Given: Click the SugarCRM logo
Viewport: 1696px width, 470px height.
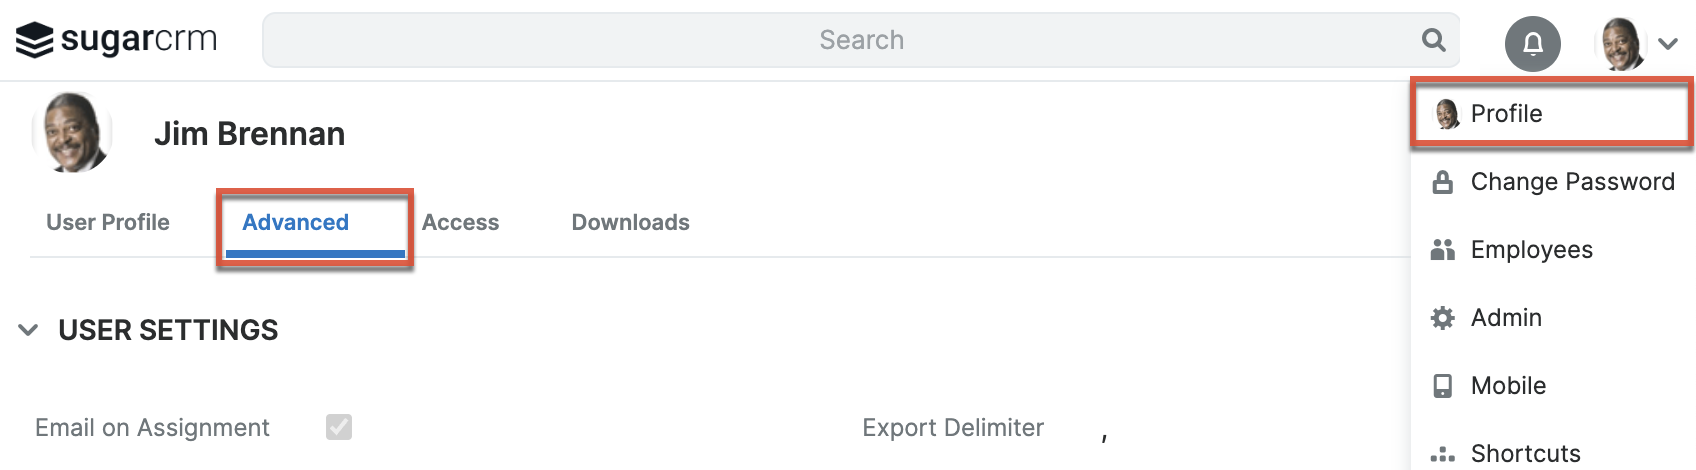Looking at the screenshot, I should tap(116, 40).
